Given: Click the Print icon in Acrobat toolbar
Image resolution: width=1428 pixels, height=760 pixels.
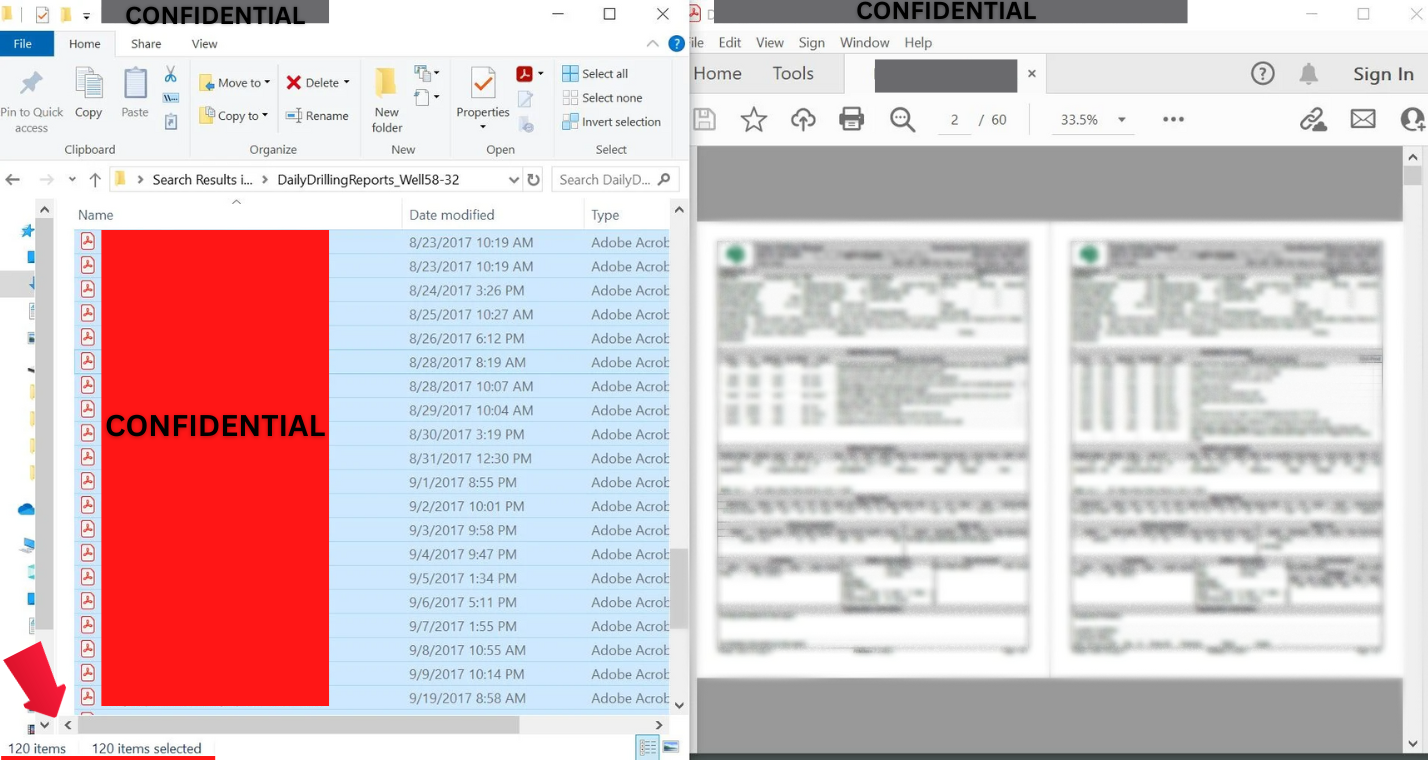Looking at the screenshot, I should click(851, 120).
